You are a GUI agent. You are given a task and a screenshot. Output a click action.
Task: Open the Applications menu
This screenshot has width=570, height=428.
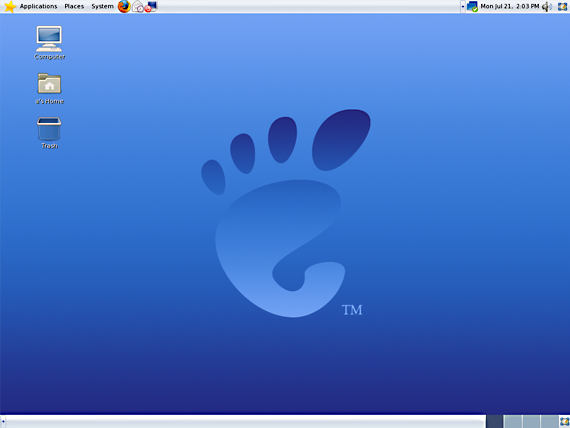click(38, 6)
